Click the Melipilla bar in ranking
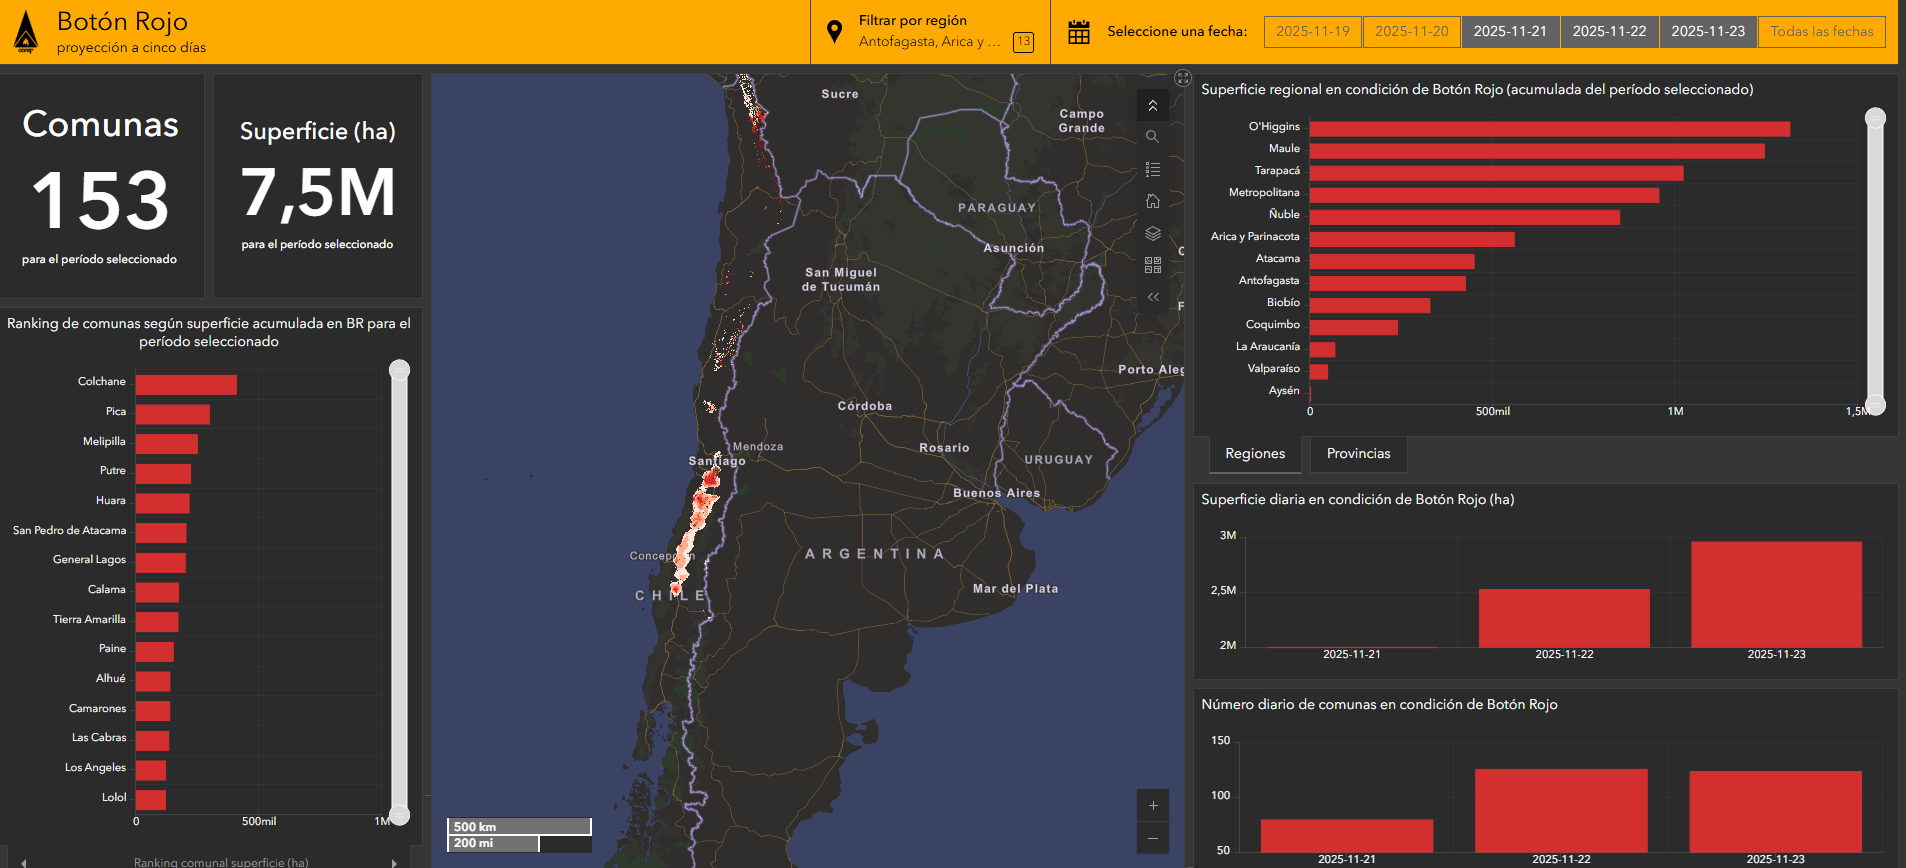This screenshot has width=1906, height=868. (x=167, y=444)
